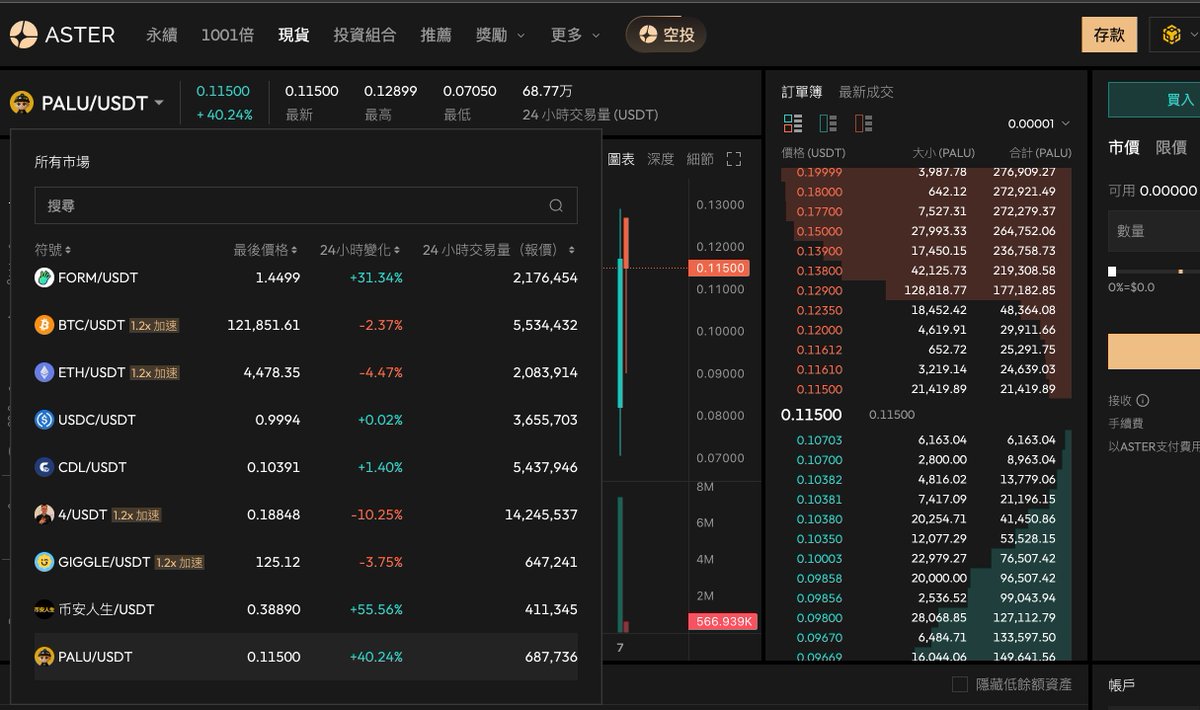Image resolution: width=1200 pixels, height=710 pixels.
Task: Select 永續 in the top navigation
Action: click(x=163, y=34)
